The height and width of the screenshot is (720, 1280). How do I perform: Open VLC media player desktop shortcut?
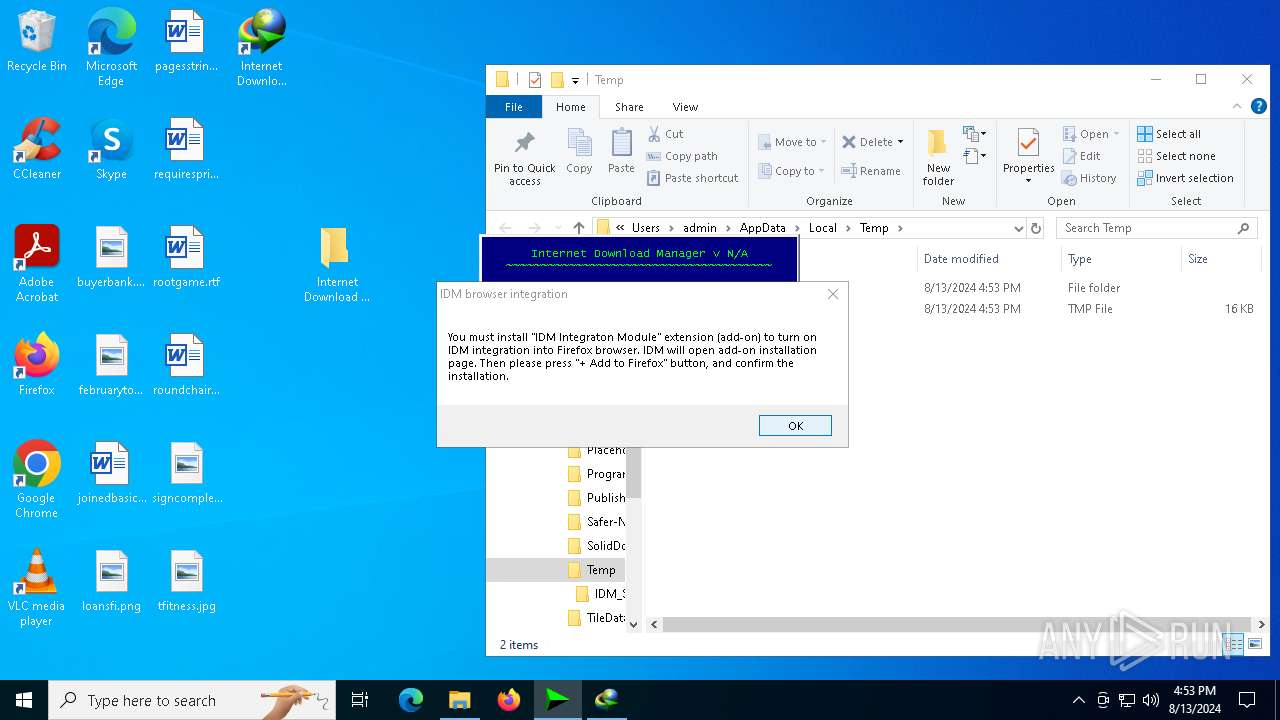click(37, 588)
